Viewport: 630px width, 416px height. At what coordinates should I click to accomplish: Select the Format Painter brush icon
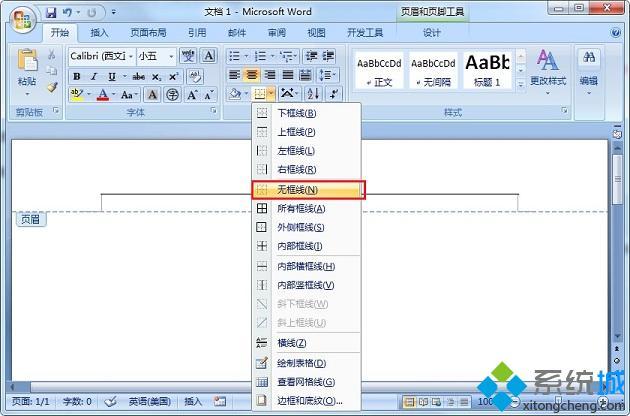52,88
